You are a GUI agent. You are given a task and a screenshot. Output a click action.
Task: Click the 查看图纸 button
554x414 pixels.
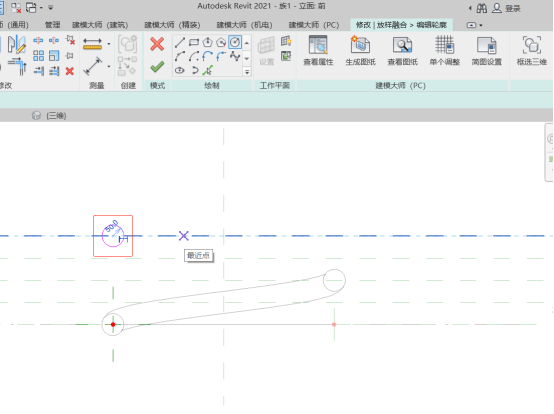[x=402, y=51]
